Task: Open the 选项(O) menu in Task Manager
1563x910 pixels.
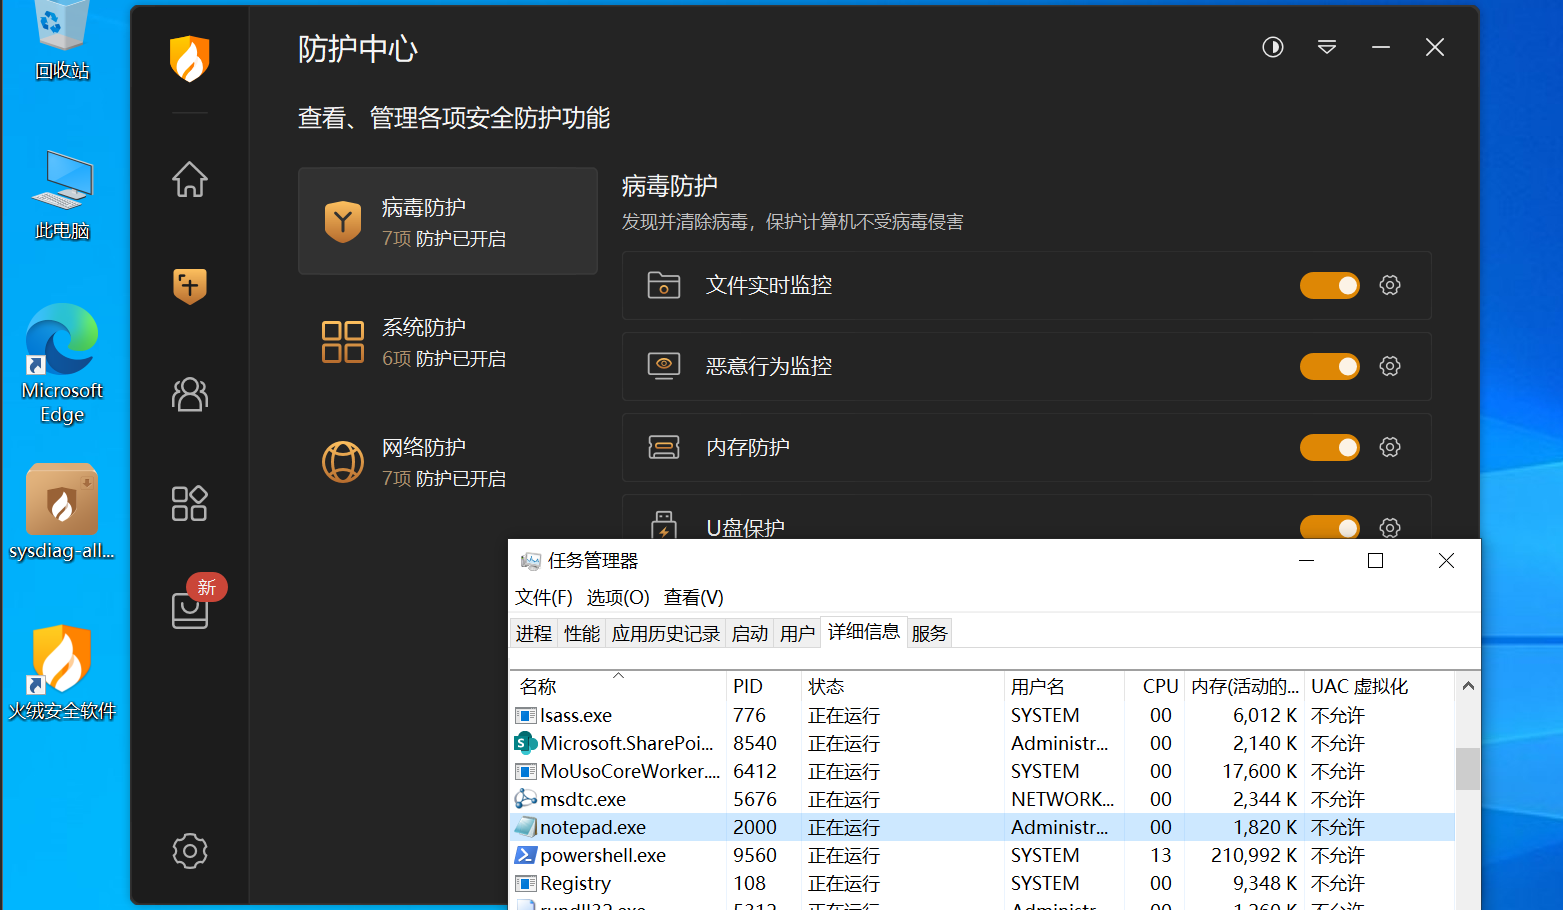Action: [617, 598]
